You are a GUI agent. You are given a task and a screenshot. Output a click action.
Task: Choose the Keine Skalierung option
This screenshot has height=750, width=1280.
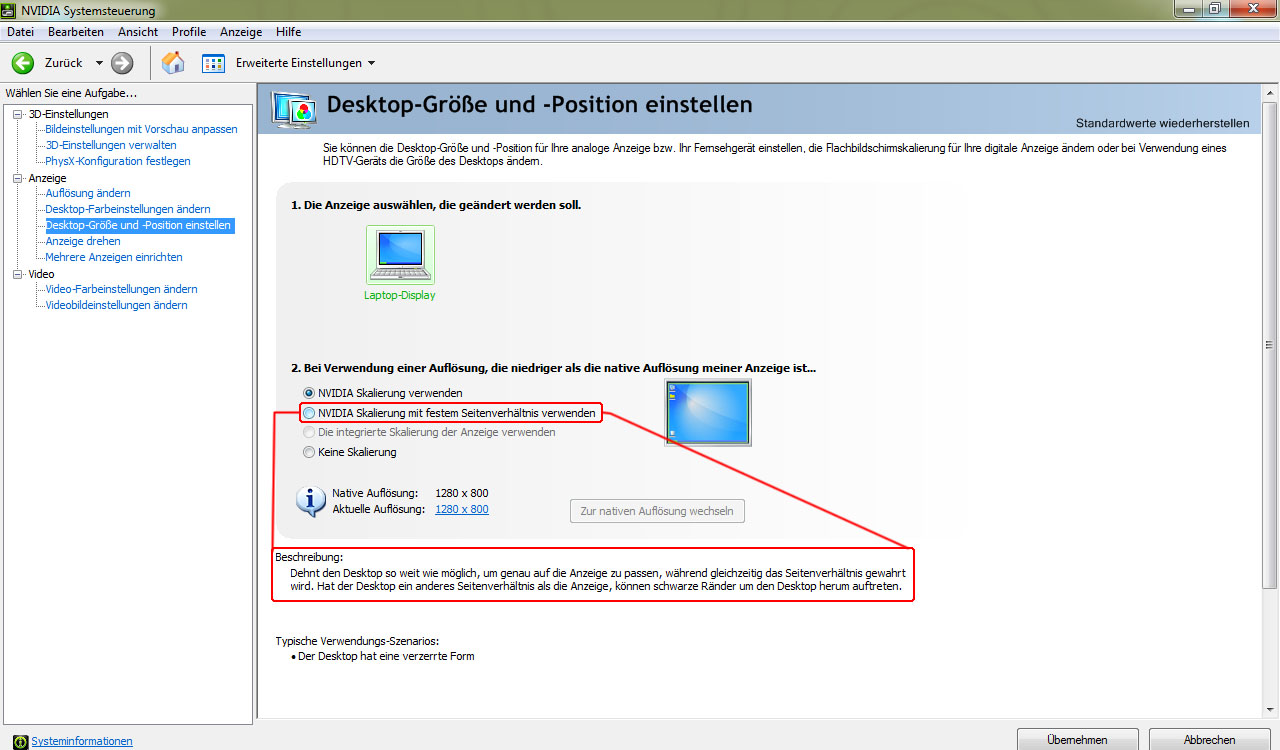[310, 452]
